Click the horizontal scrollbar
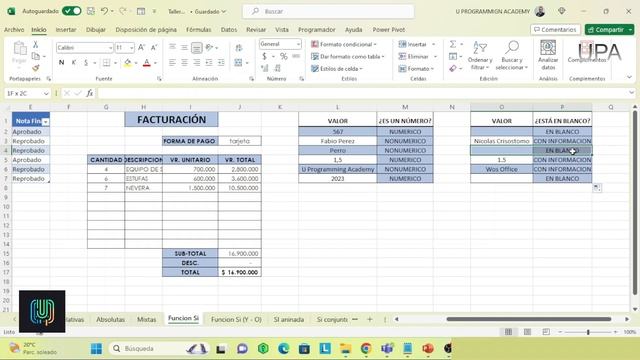This screenshot has width=640, height=360. click(x=529, y=319)
